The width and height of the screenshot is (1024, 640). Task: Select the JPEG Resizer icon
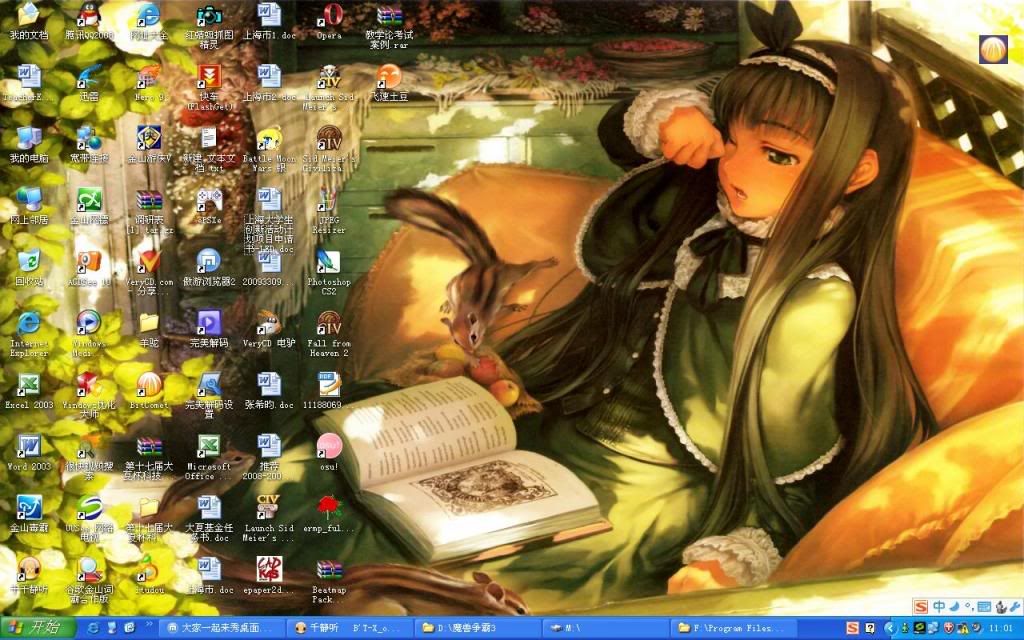point(329,200)
